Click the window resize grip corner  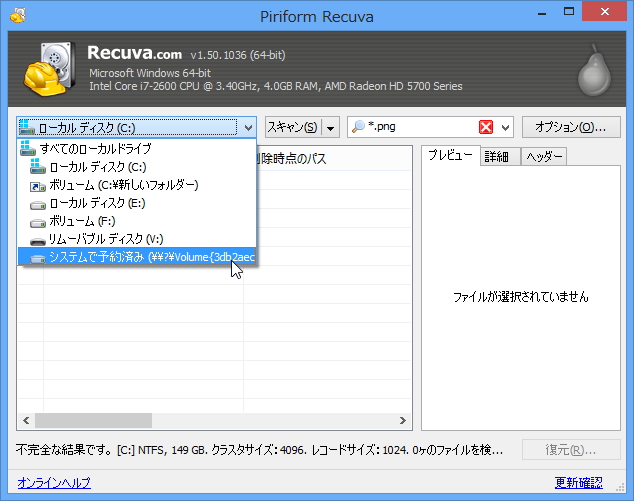(x=621, y=488)
